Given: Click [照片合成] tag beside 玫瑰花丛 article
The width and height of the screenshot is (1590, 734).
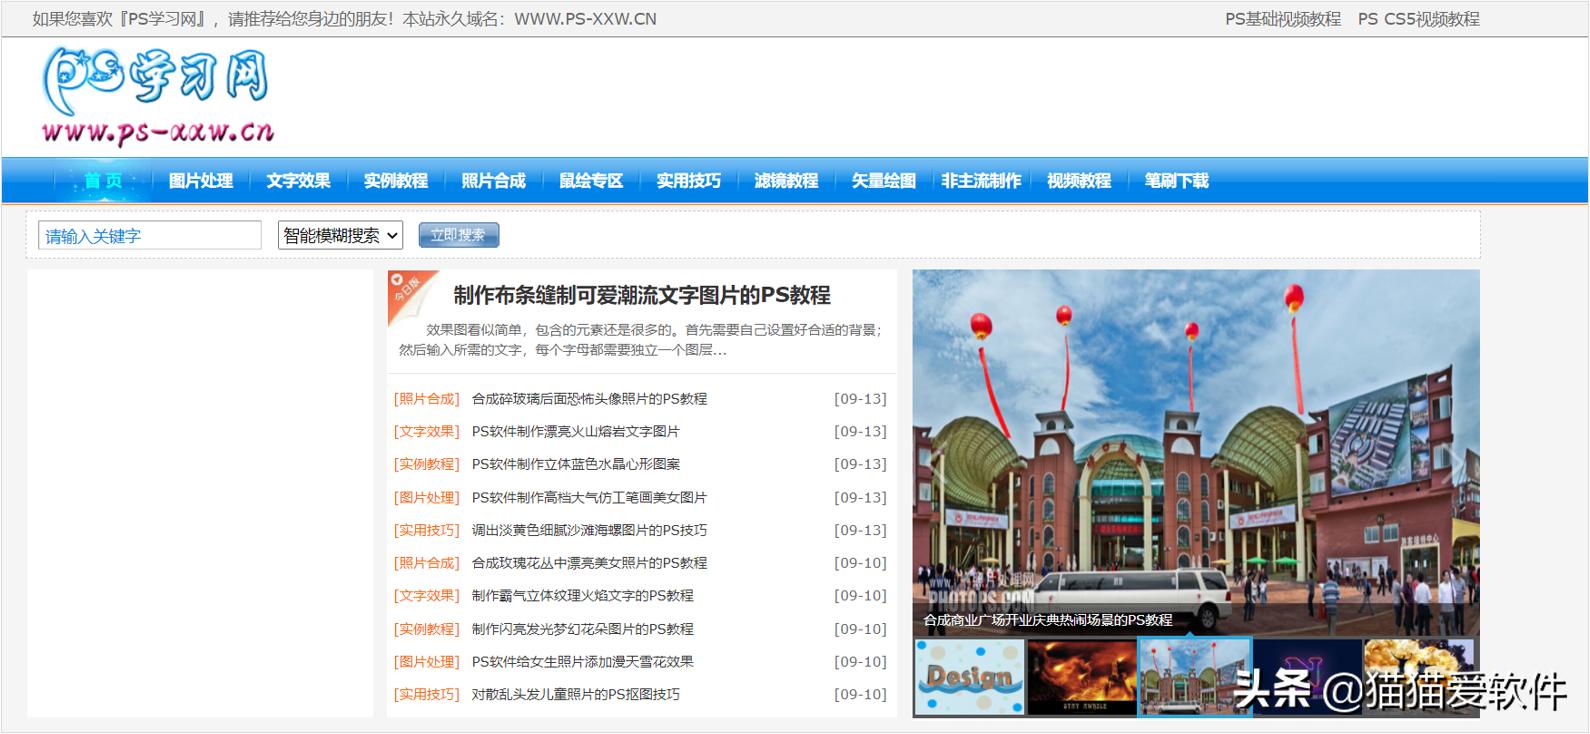Looking at the screenshot, I should pos(427,563).
